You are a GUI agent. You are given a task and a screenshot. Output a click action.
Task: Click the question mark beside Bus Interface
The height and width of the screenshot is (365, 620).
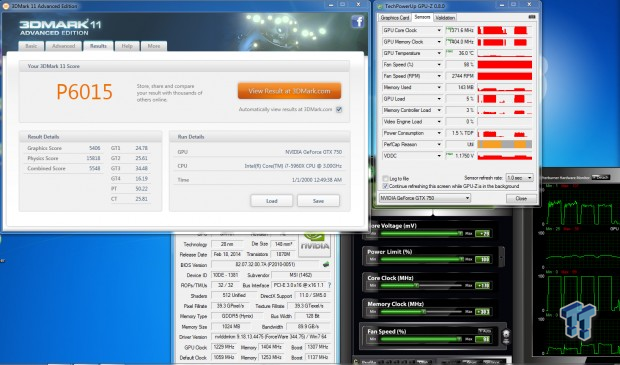pos(329,285)
